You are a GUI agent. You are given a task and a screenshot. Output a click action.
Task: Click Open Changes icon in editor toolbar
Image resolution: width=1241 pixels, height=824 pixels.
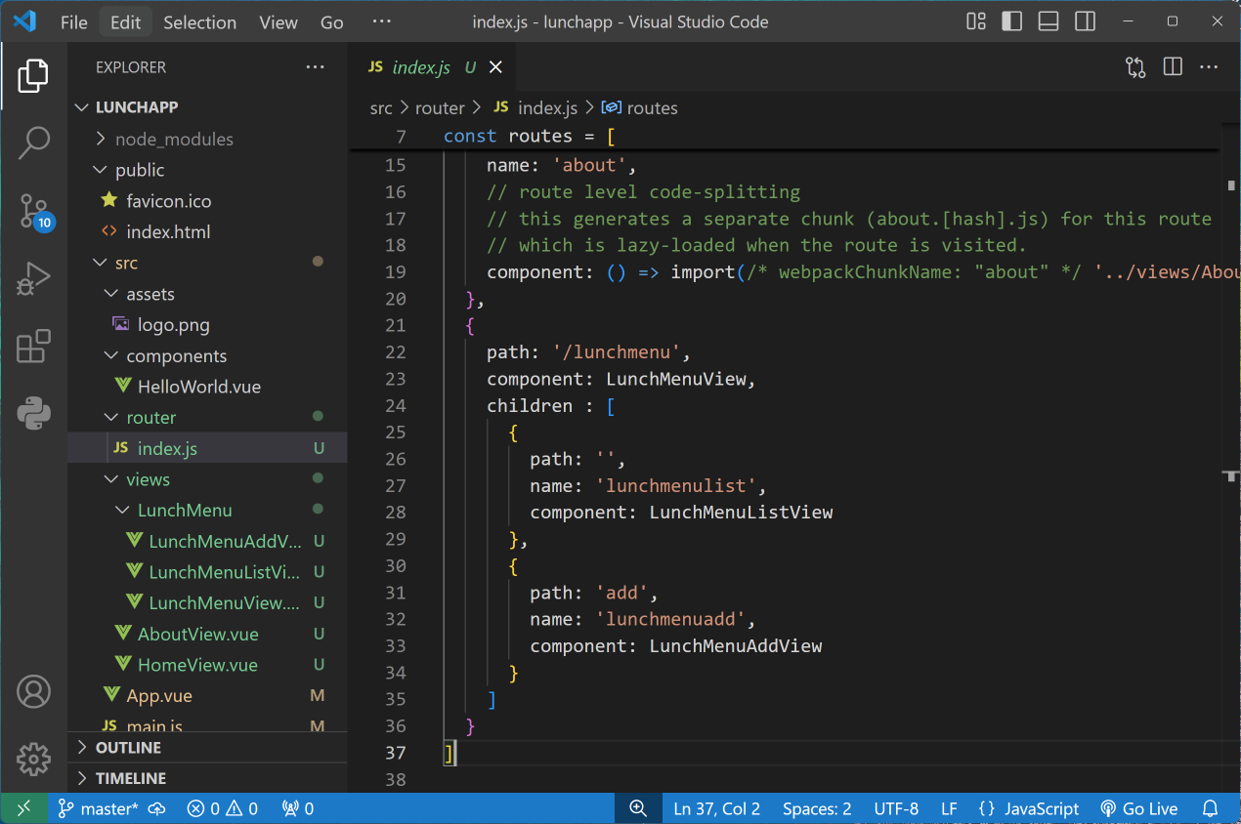pos(1136,67)
